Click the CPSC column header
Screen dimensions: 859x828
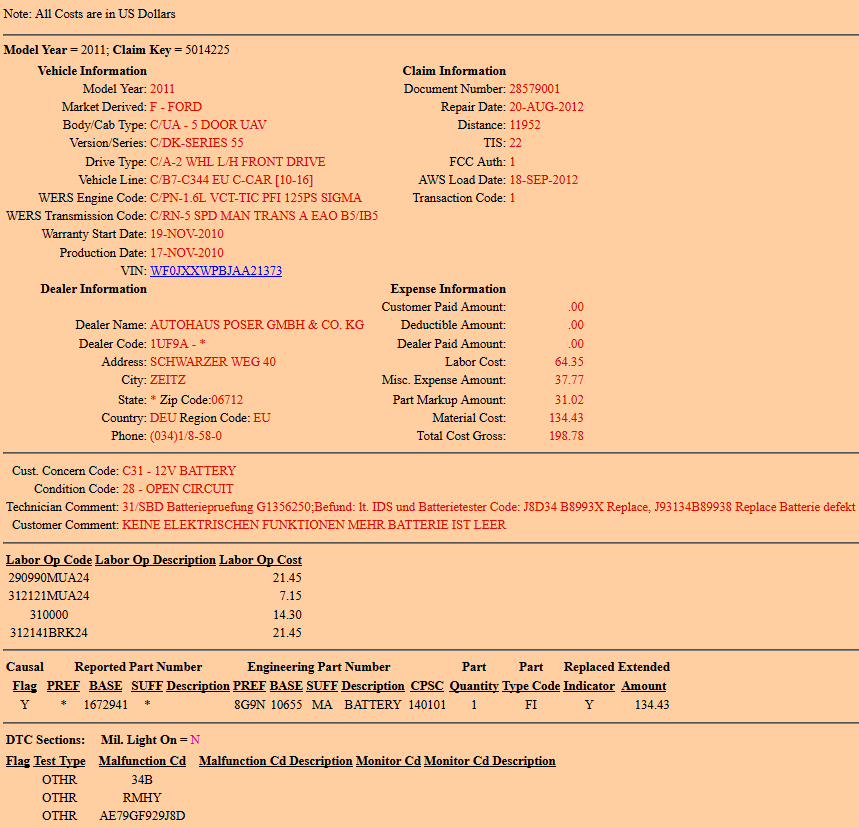pyautogui.click(x=427, y=686)
